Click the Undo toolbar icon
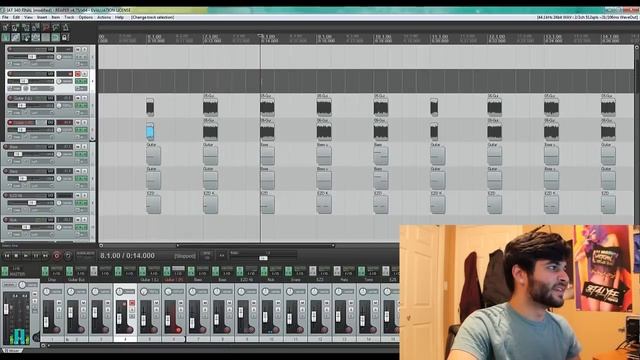This screenshot has height=360, width=640. (46, 27)
